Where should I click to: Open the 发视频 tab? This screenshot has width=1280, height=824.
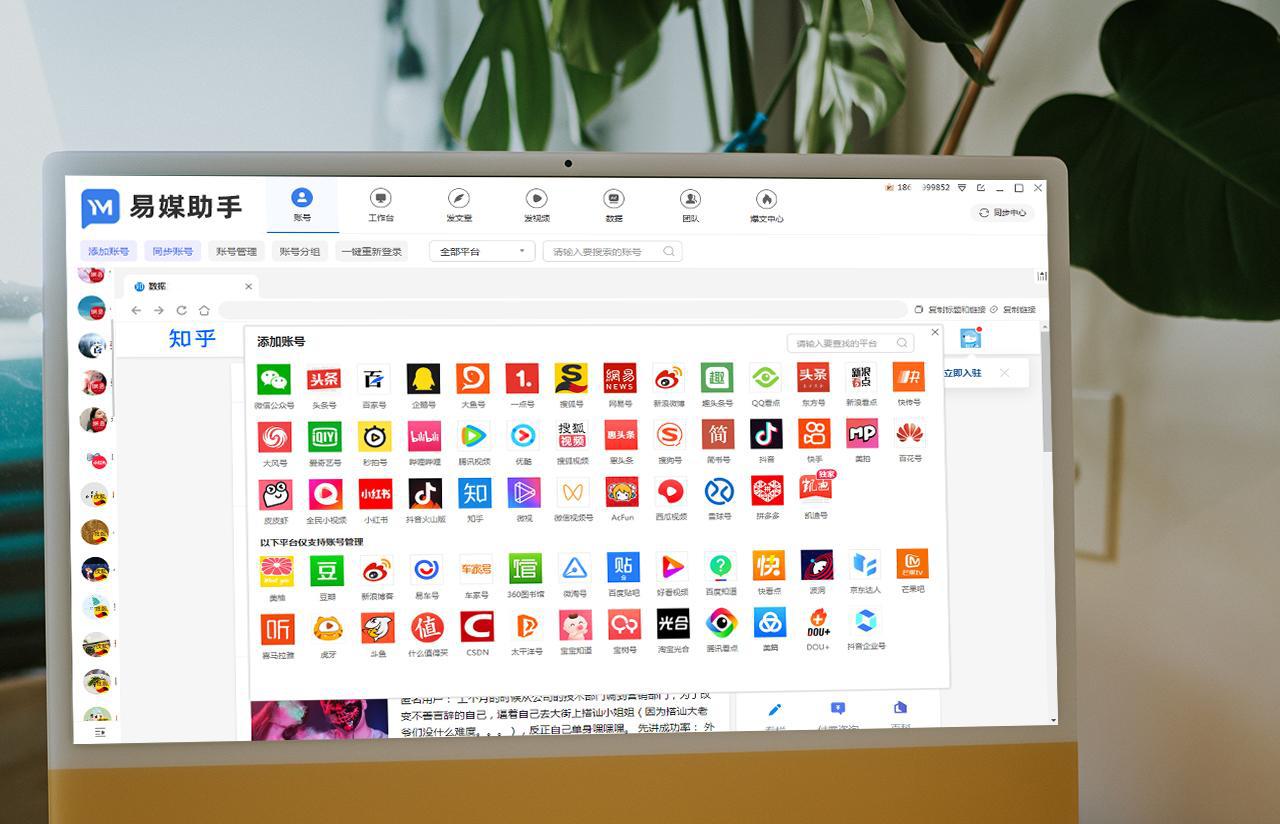[536, 205]
